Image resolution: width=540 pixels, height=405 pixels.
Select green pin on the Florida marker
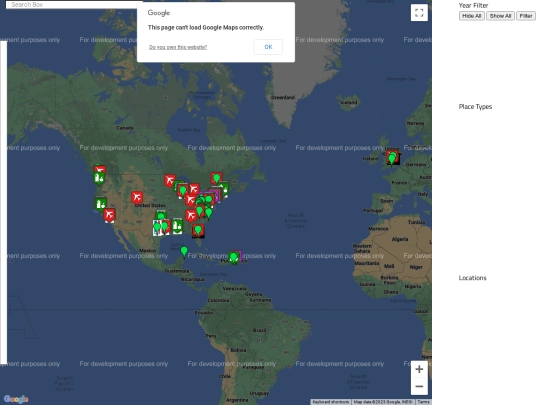pos(198,230)
